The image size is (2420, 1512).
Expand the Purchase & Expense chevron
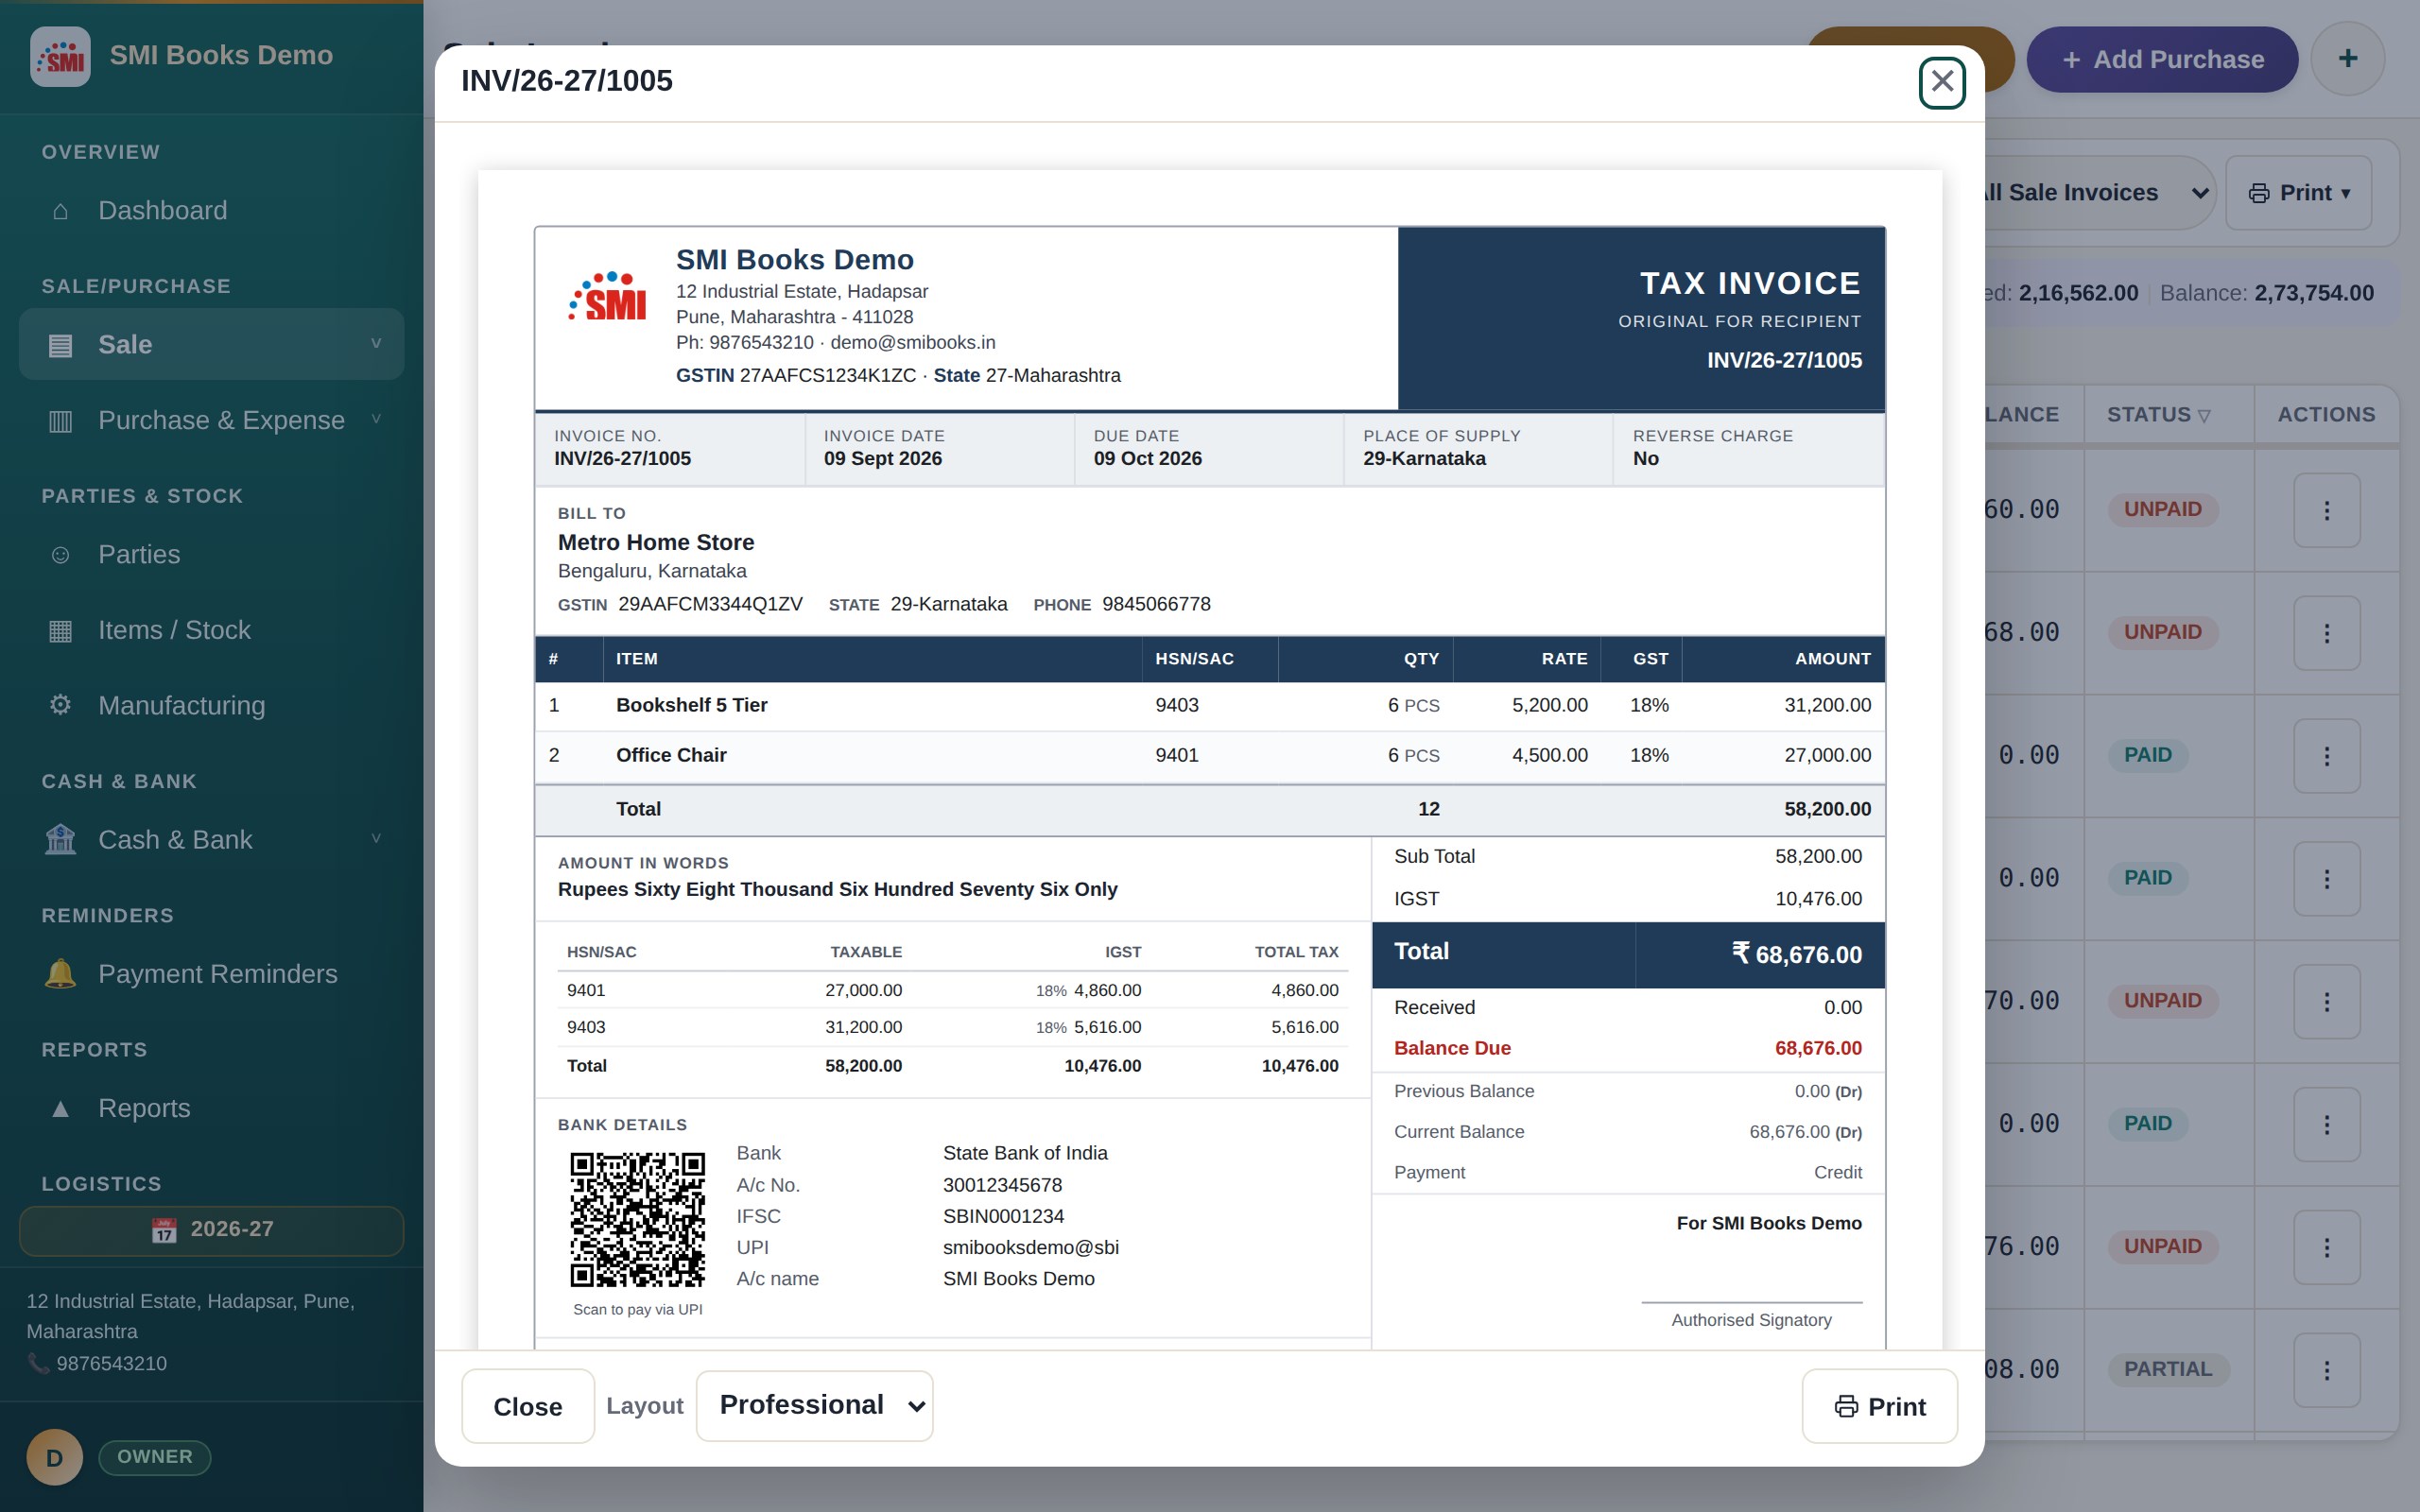tap(376, 420)
